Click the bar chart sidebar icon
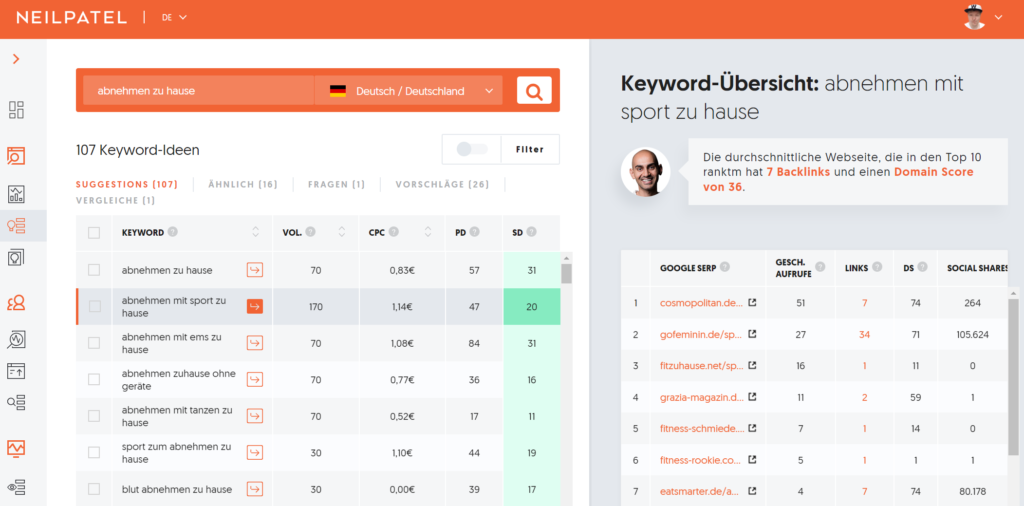The image size is (1024, 506). (x=16, y=194)
